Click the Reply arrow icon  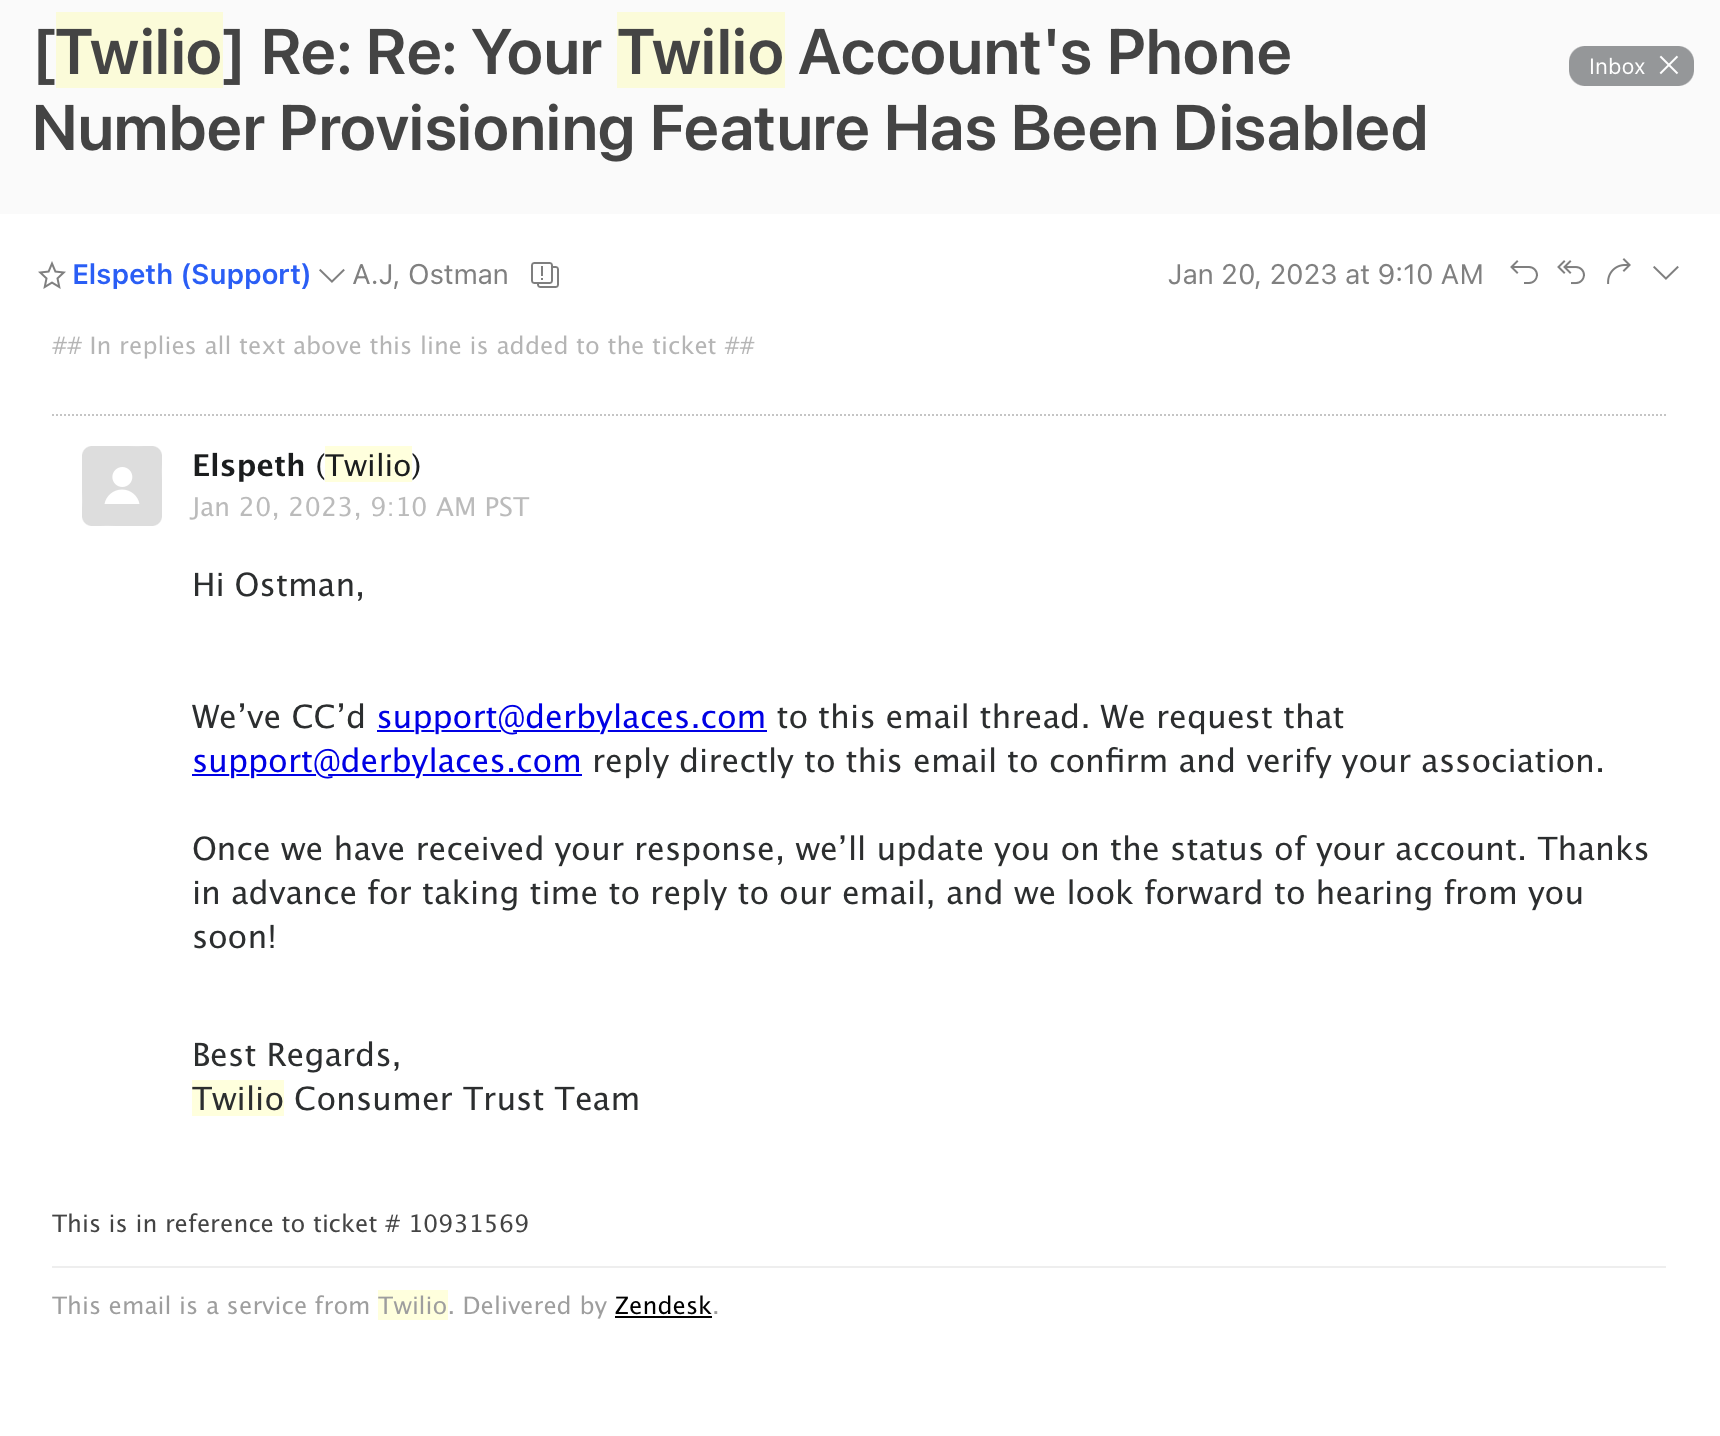[1524, 272]
